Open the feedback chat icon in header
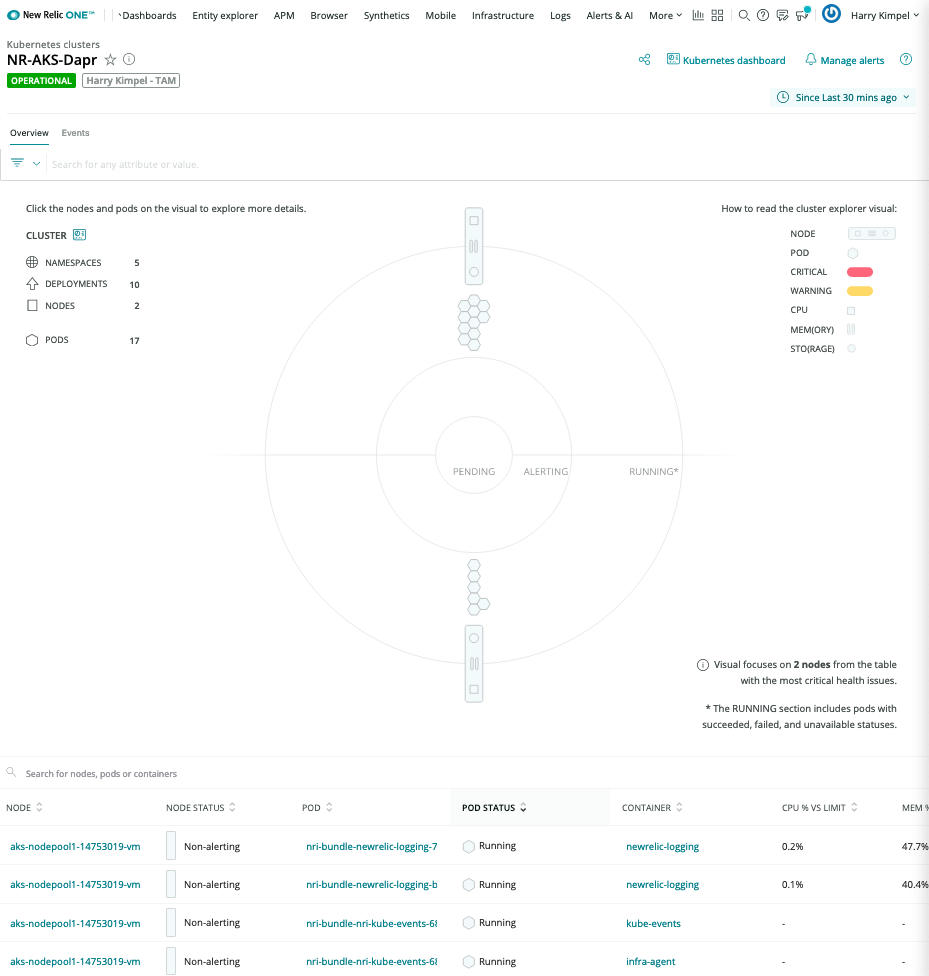This screenshot has width=929, height=976. tap(782, 15)
